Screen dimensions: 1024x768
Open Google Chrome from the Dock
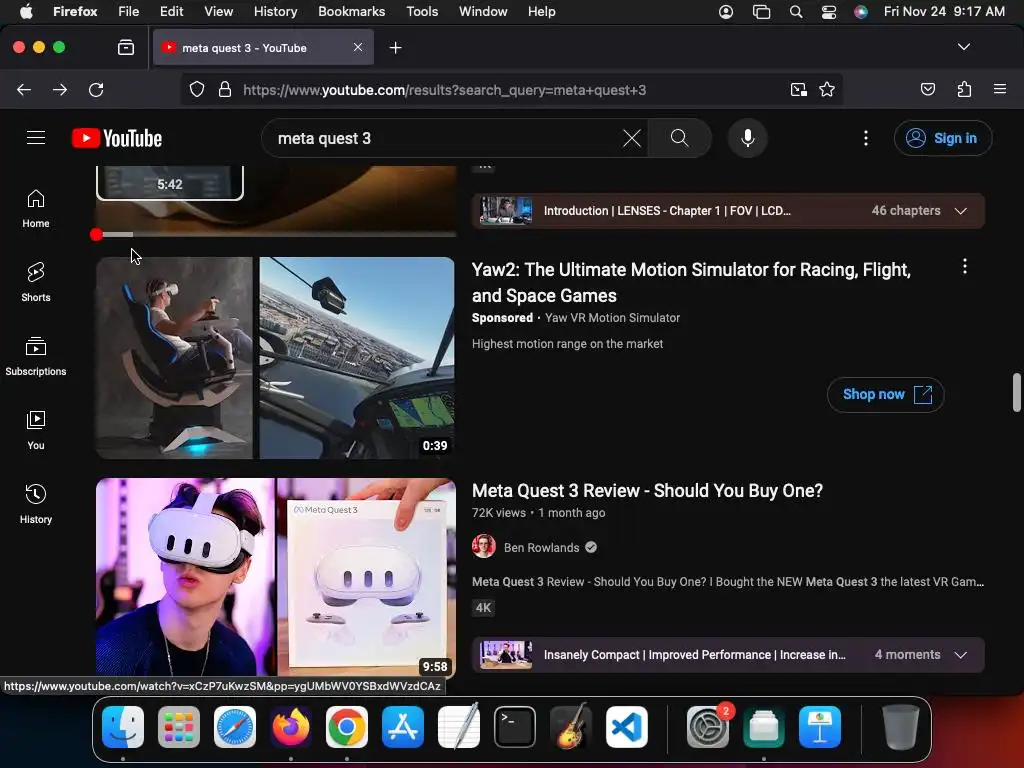point(347,727)
